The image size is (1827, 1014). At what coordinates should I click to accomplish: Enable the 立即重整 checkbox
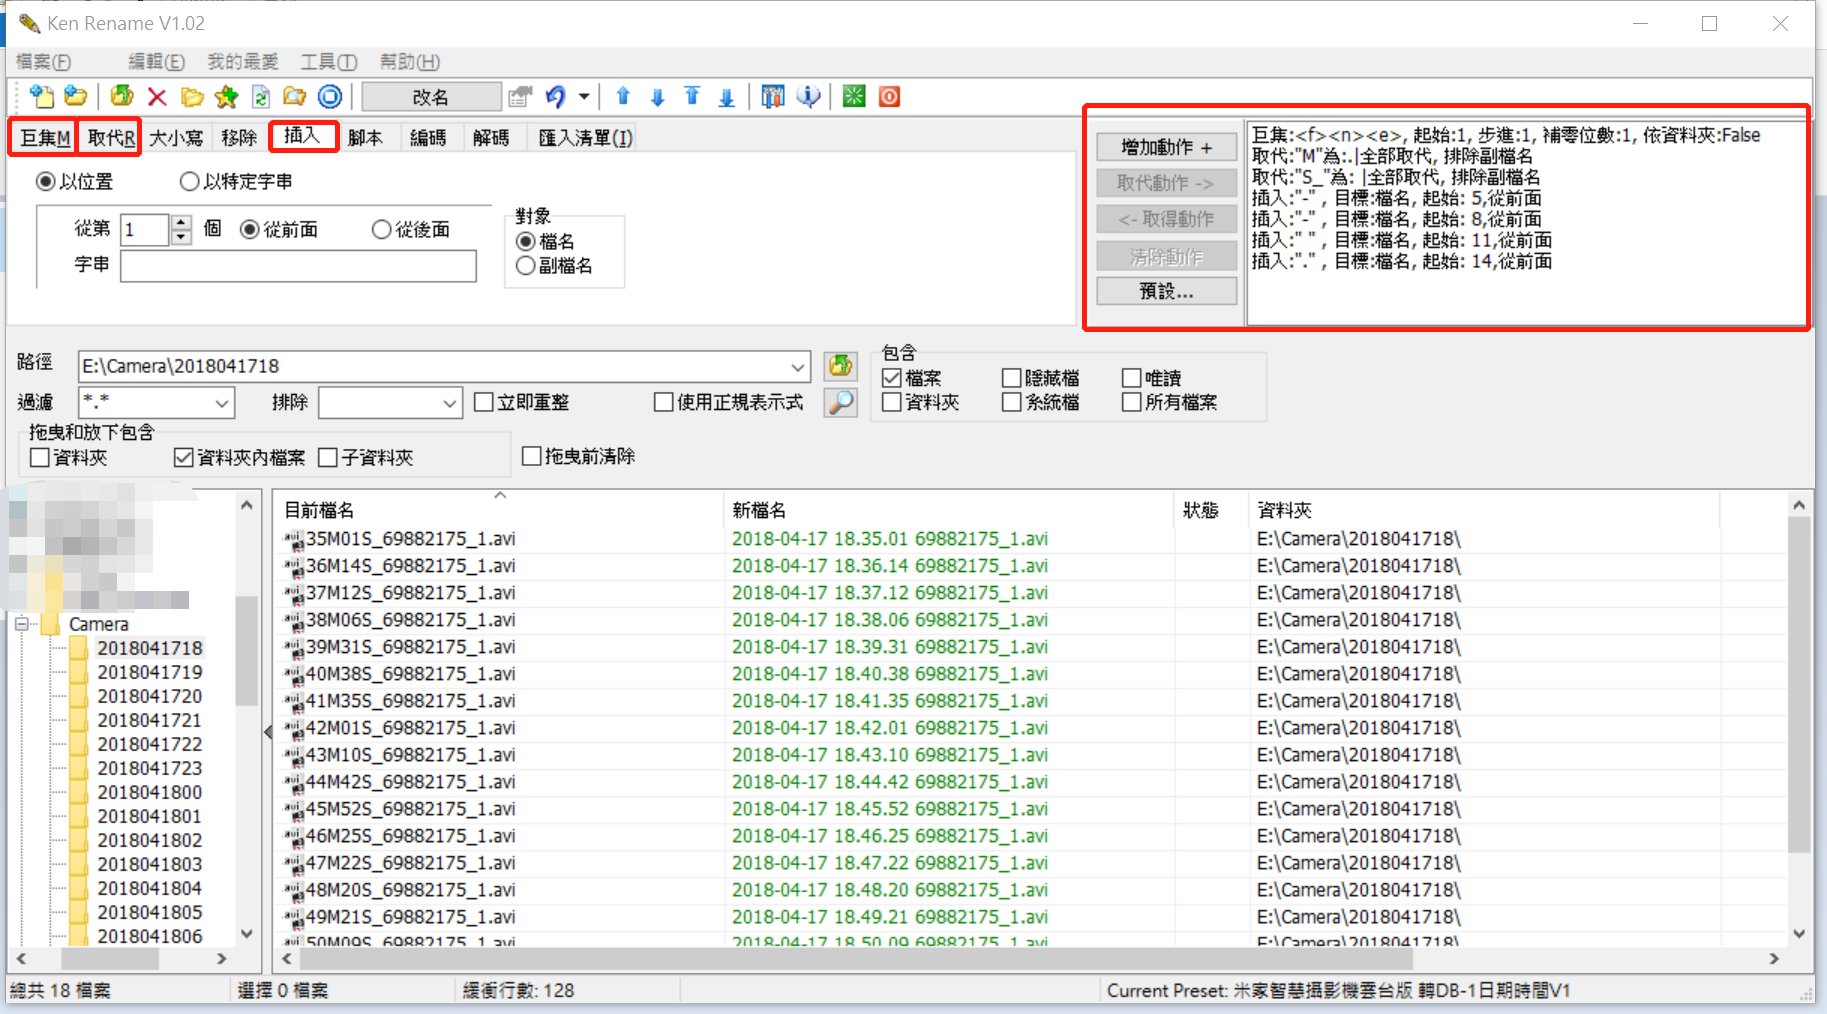[484, 402]
